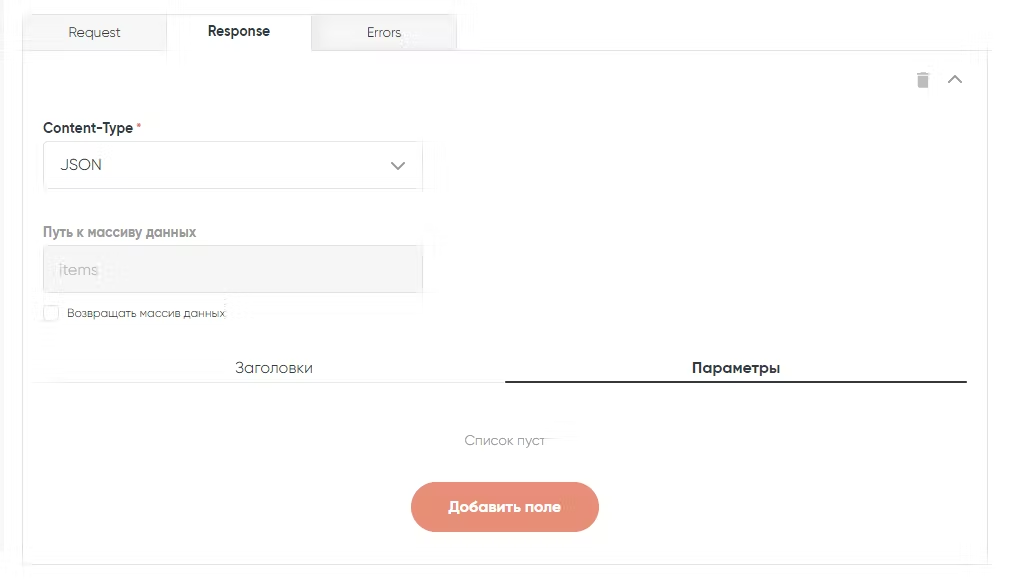Viewport: 1018px width, 582px height.
Task: Open the Content-Type dropdown
Action: (x=233, y=165)
